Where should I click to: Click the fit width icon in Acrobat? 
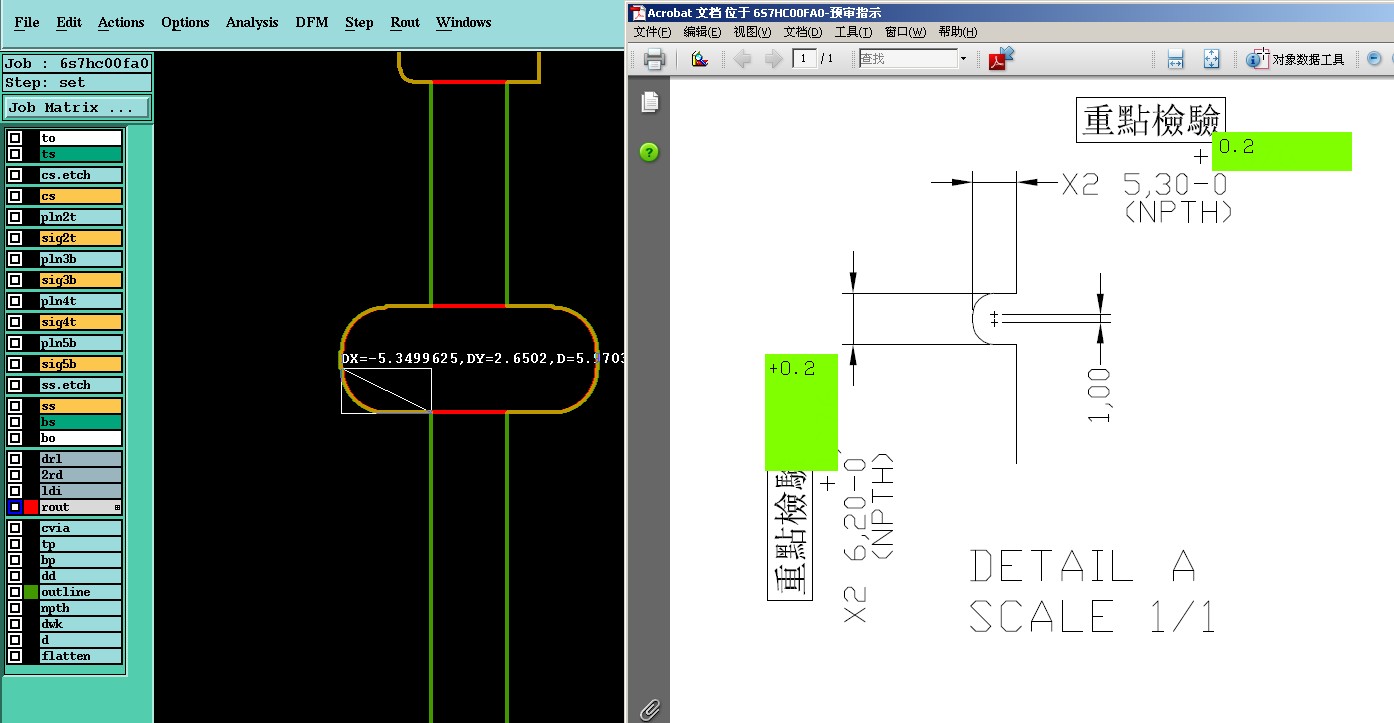[1176, 59]
